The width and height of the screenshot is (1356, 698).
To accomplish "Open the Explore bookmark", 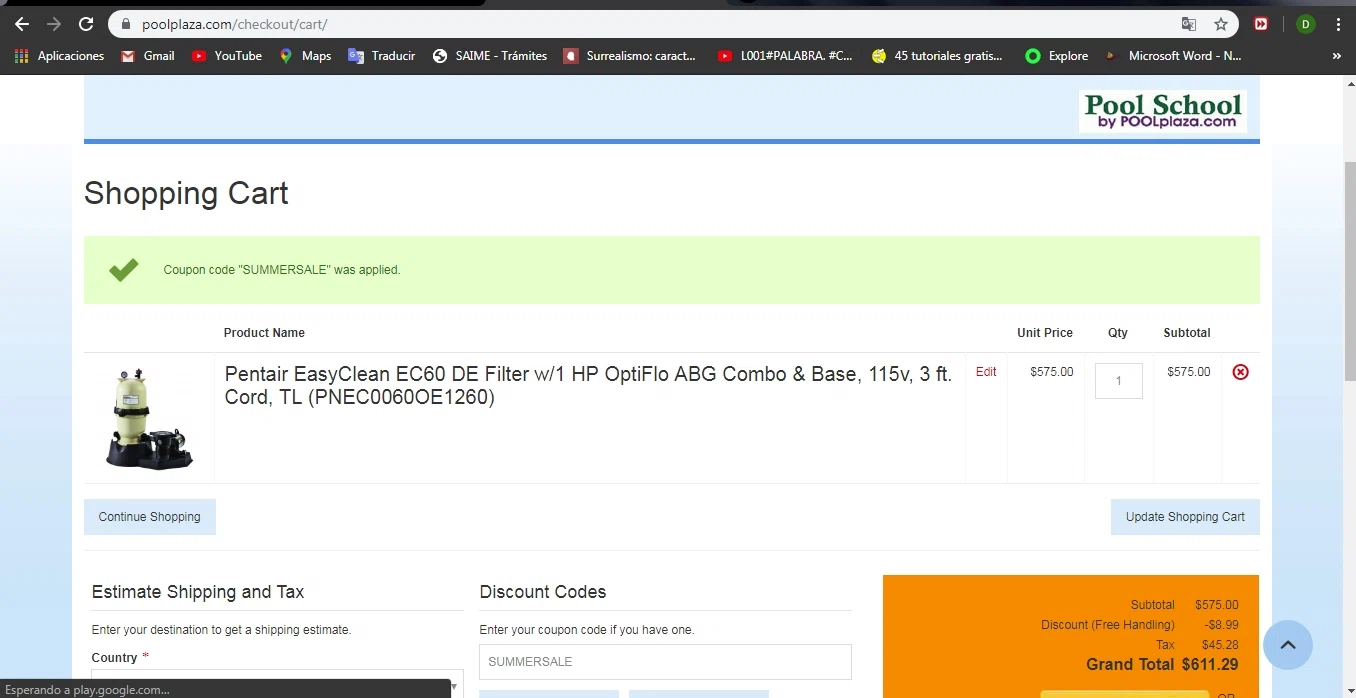I will [1057, 56].
